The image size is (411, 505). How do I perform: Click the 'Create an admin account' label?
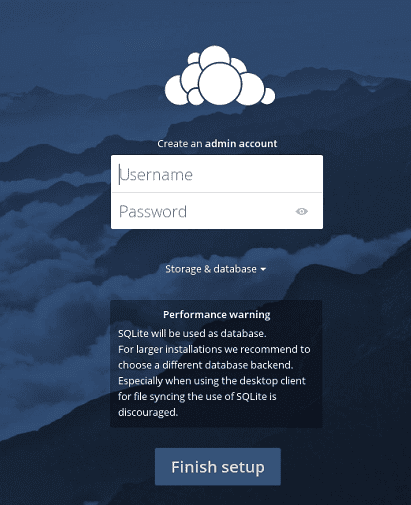217,144
